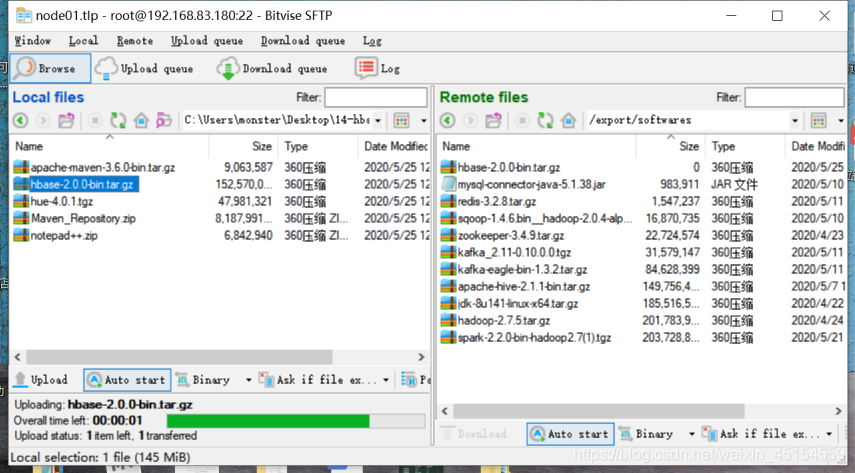855x473 pixels.
Task: Select remote hadoop-2.7.5.tar.gz
Action: pyautogui.click(x=504, y=321)
